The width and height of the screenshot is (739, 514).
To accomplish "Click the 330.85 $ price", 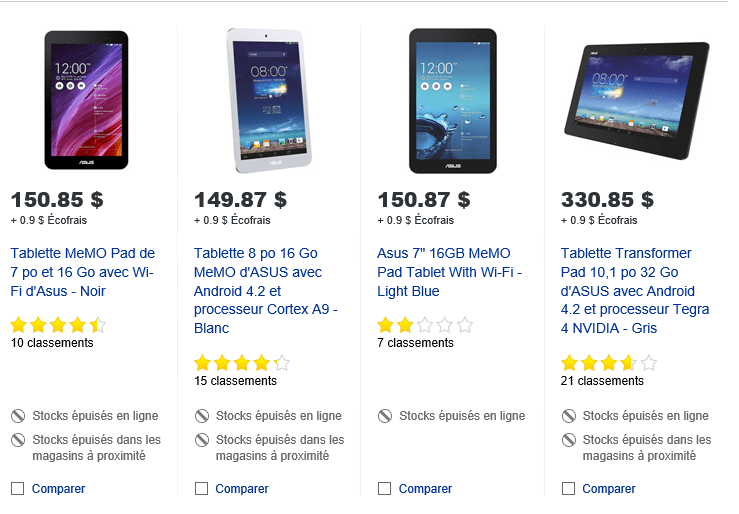I will click(607, 200).
